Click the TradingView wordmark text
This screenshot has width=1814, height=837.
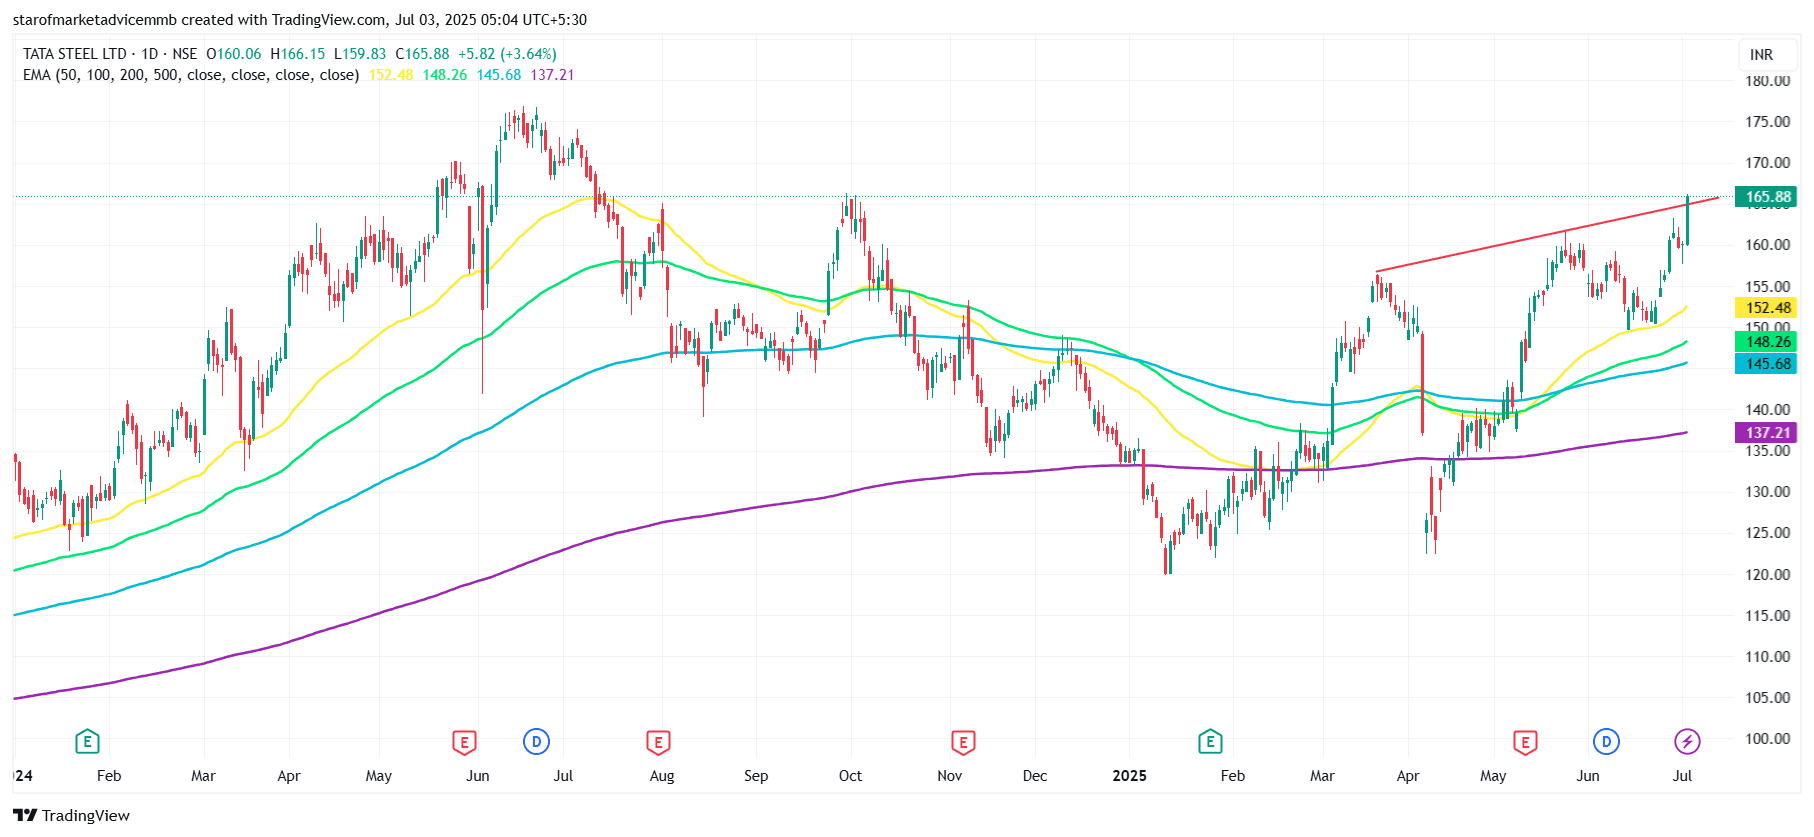pos(86,816)
